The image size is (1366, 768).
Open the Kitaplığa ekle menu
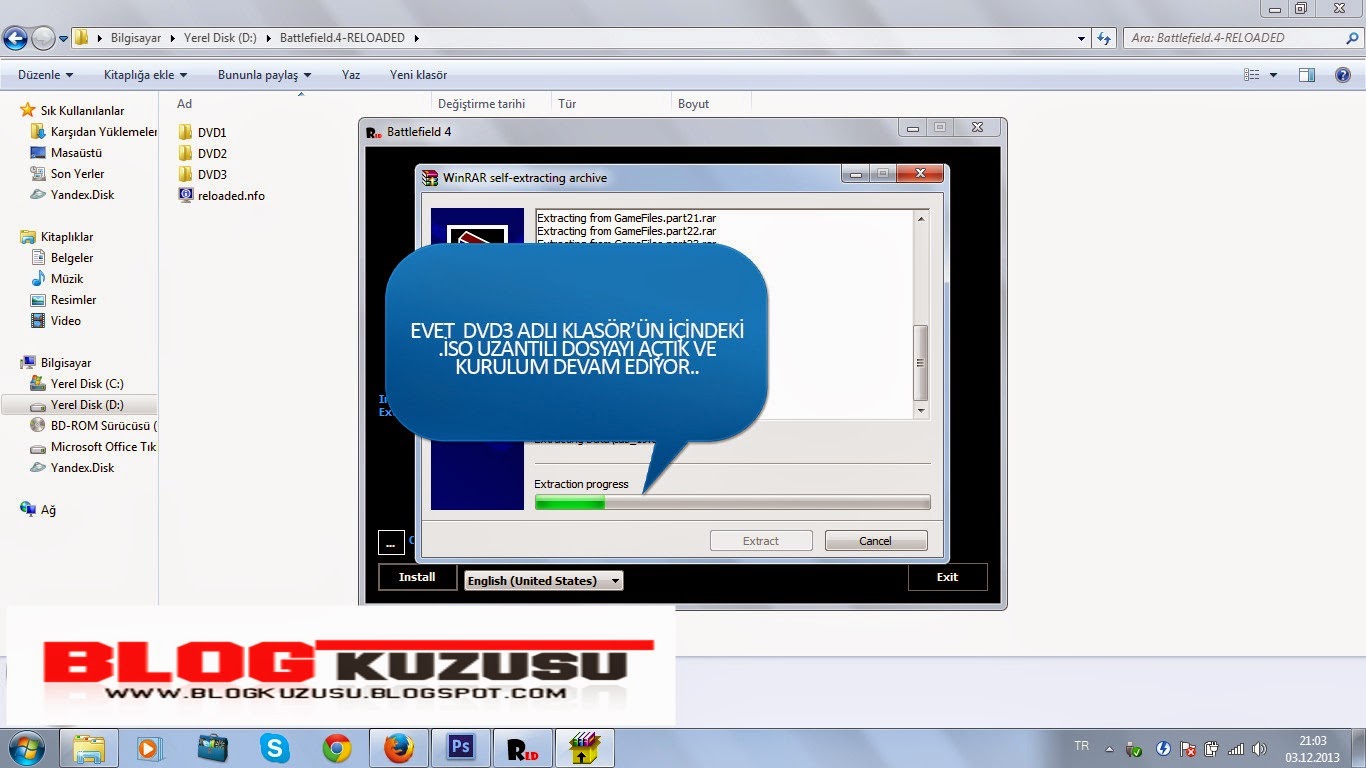pos(145,75)
